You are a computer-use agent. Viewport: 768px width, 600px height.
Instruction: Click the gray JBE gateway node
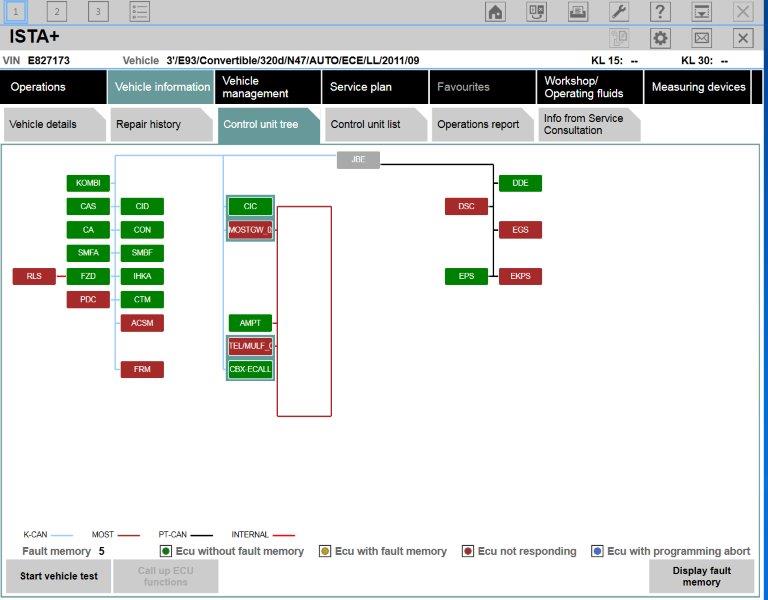tap(358, 160)
